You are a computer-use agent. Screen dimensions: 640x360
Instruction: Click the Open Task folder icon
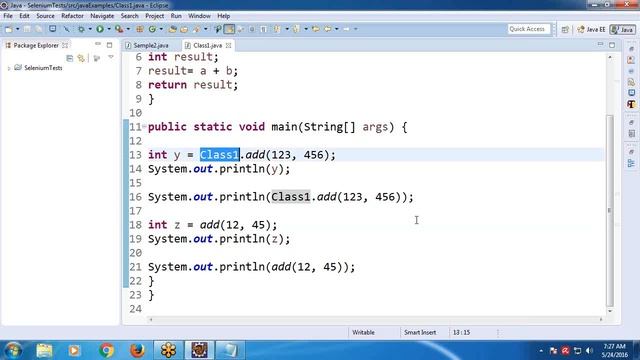click(184, 29)
